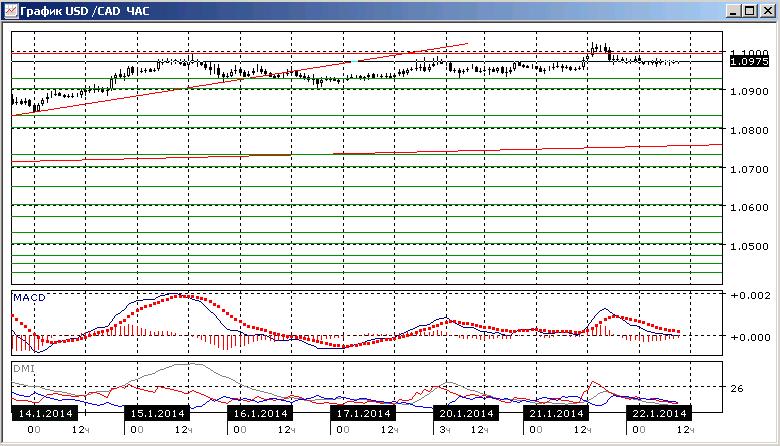Maximize the USD/CAD chart window
The height and width of the screenshot is (446, 780).
750,11
